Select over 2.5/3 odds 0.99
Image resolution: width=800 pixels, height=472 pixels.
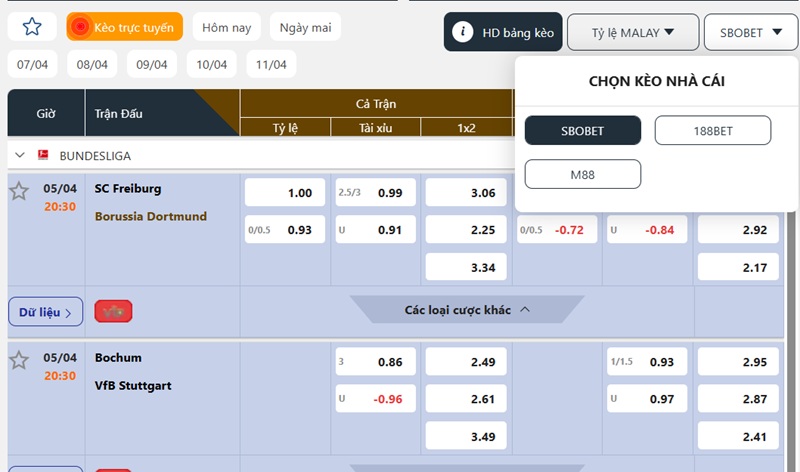[376, 192]
